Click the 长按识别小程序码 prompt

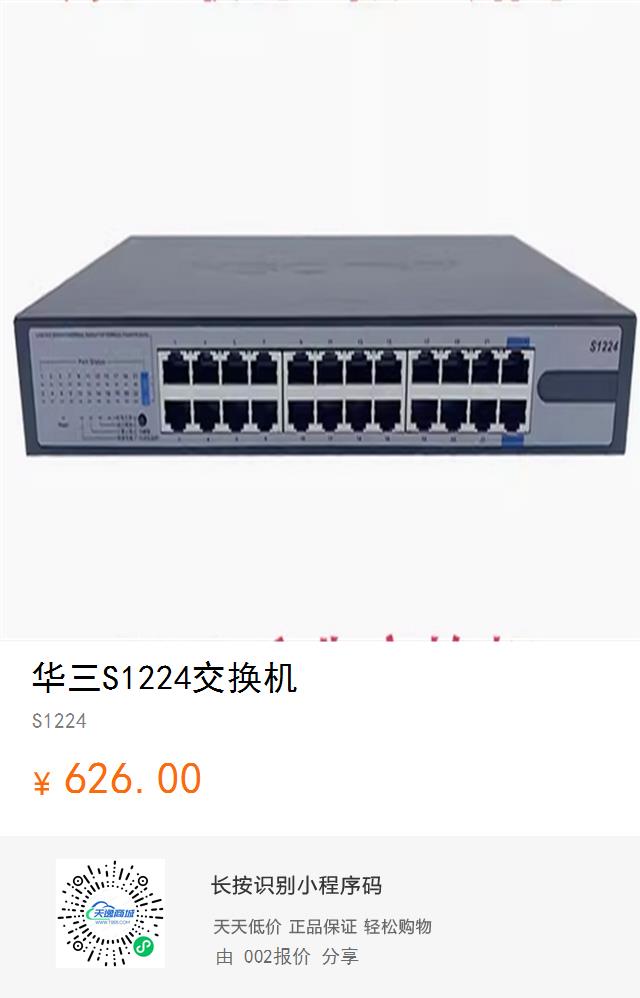coord(296,885)
